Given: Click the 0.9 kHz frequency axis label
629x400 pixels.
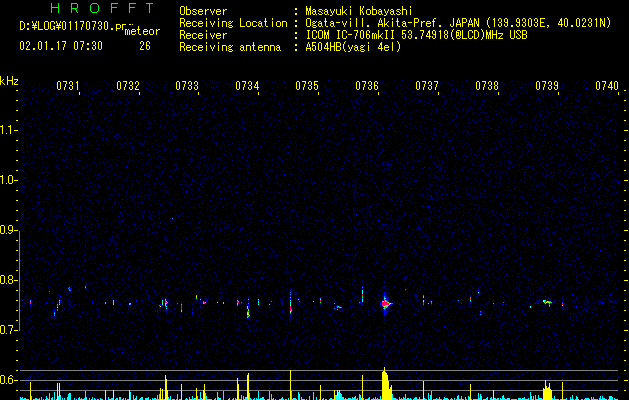Looking at the screenshot, I should pos(8,230).
